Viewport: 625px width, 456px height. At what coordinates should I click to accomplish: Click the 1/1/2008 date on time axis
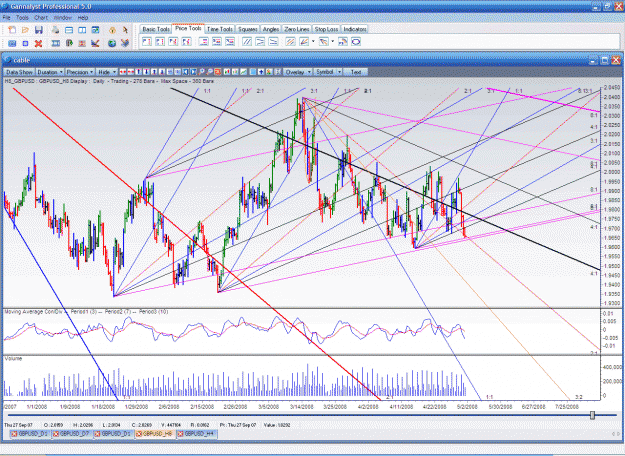[x=37, y=407]
